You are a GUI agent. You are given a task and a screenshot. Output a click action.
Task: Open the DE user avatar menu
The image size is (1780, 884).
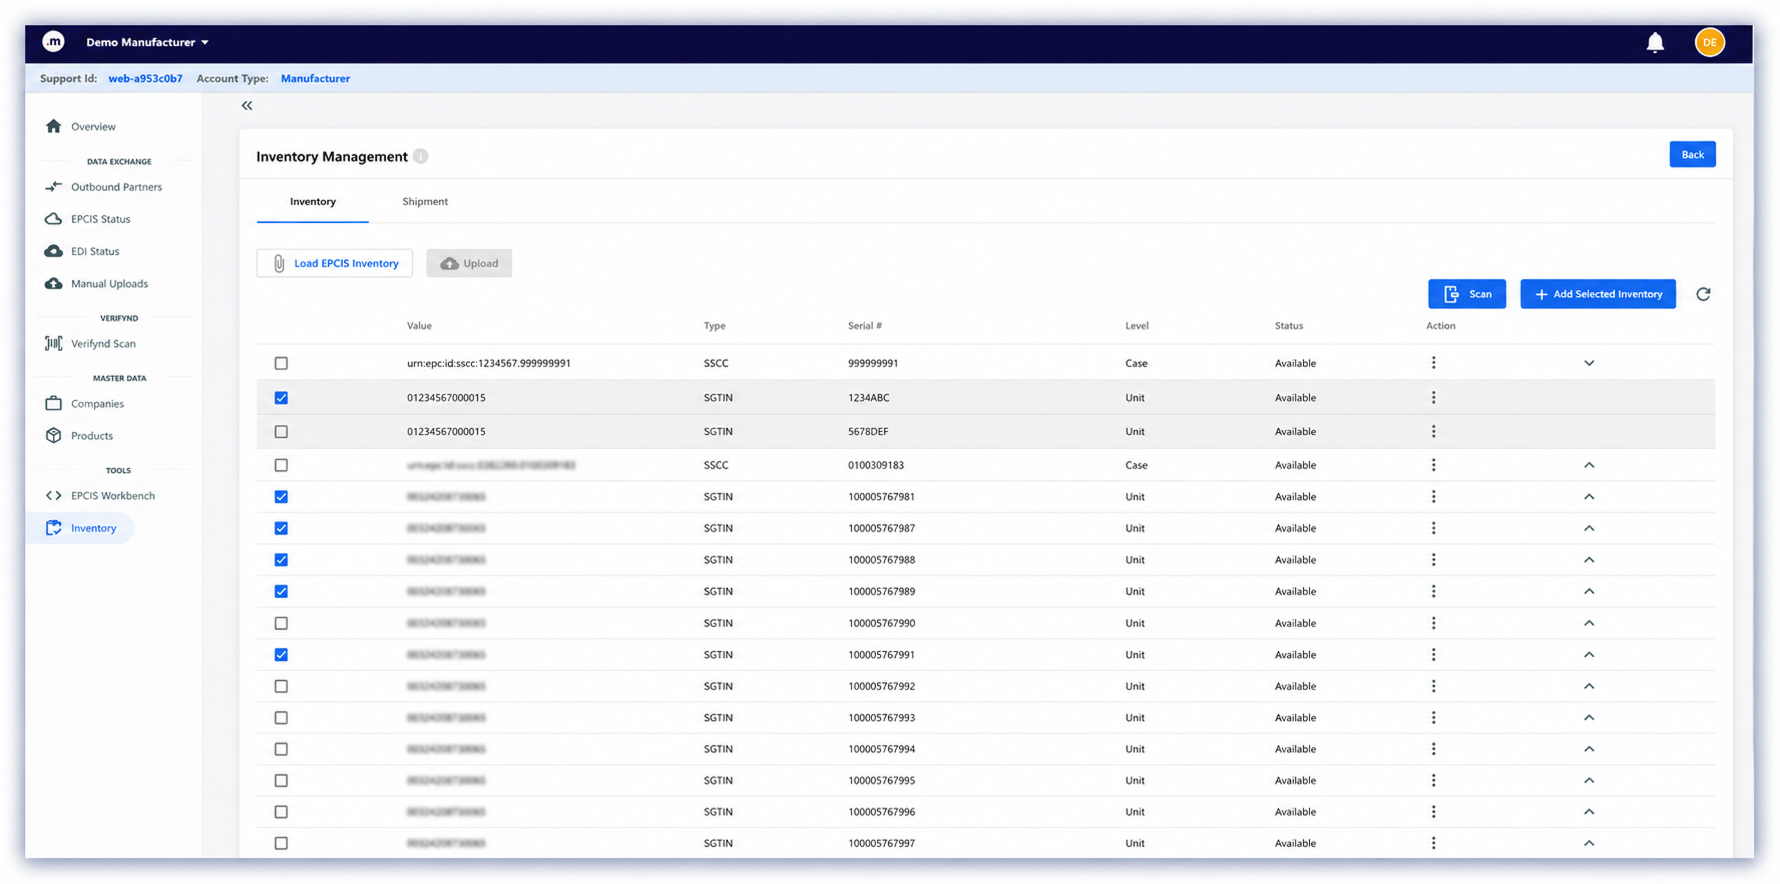1709,42
